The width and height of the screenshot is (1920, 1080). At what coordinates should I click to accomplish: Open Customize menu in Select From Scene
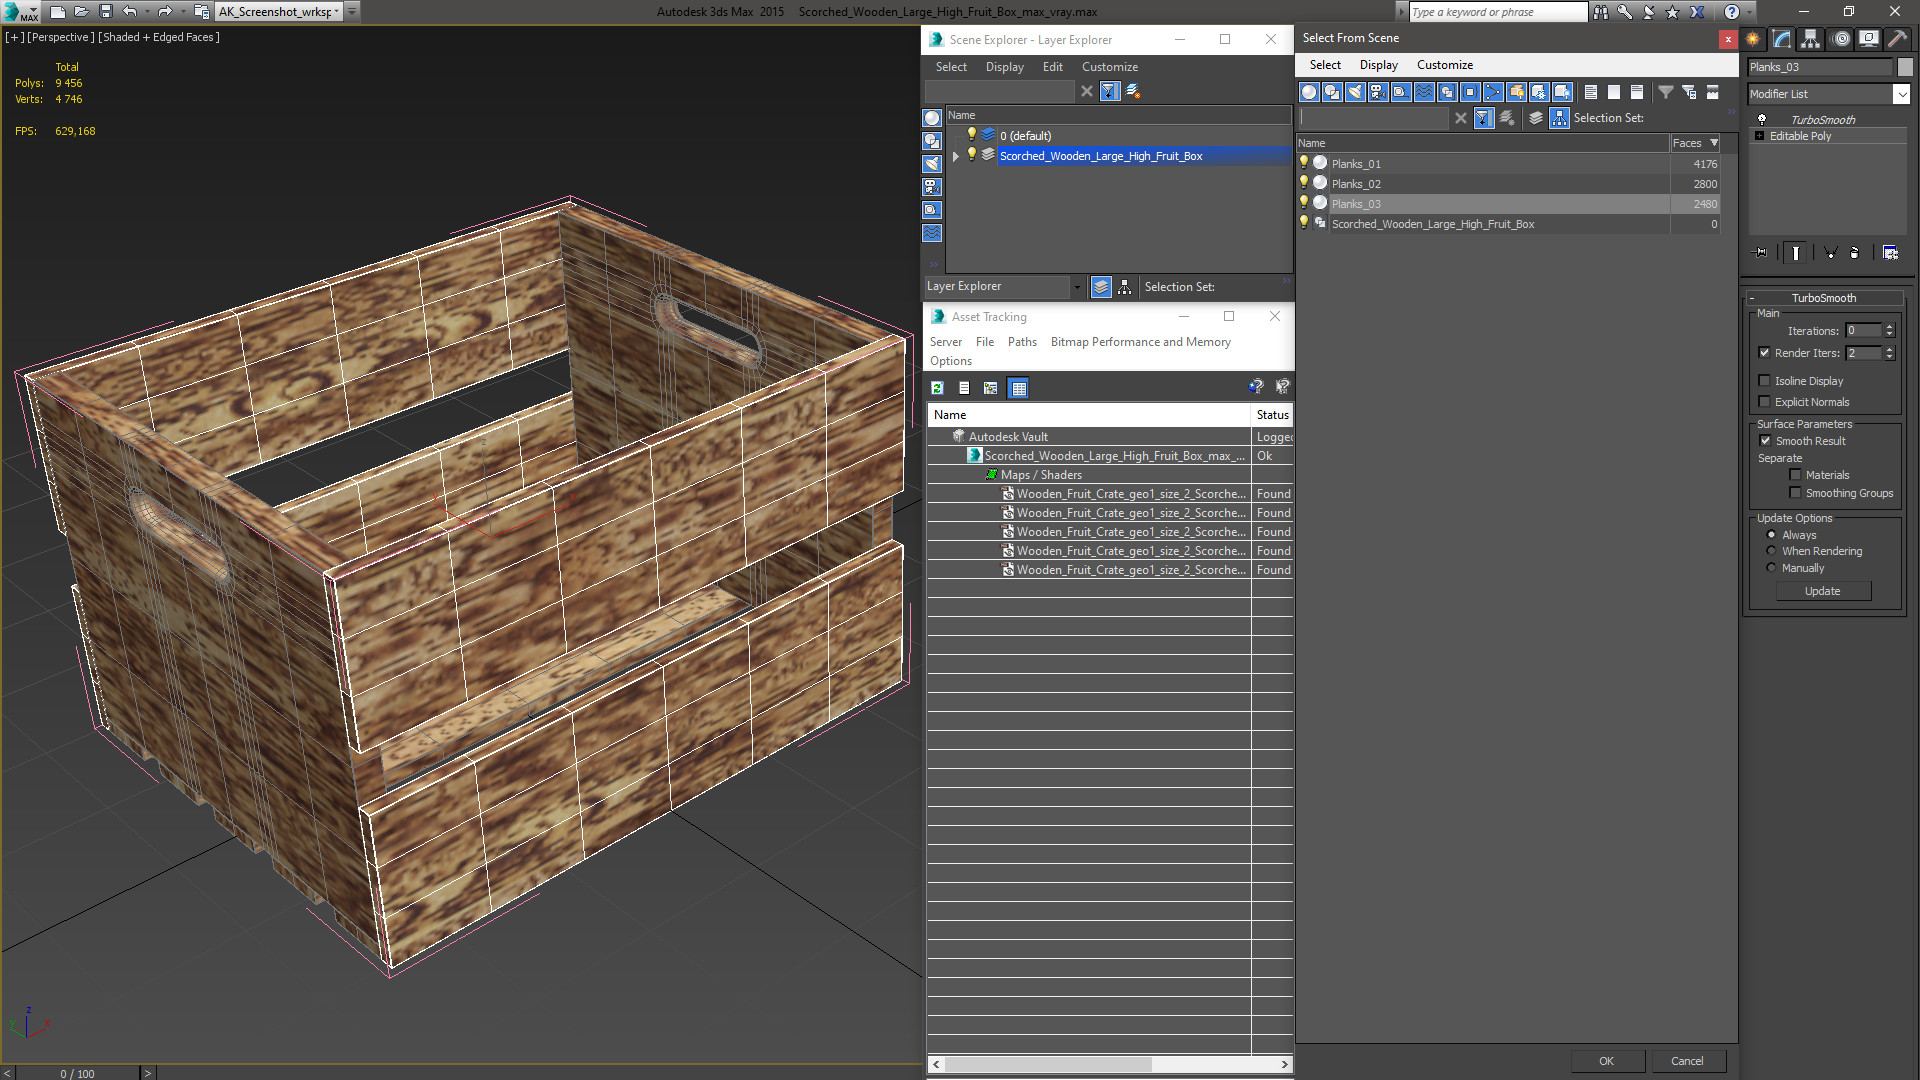(1444, 65)
